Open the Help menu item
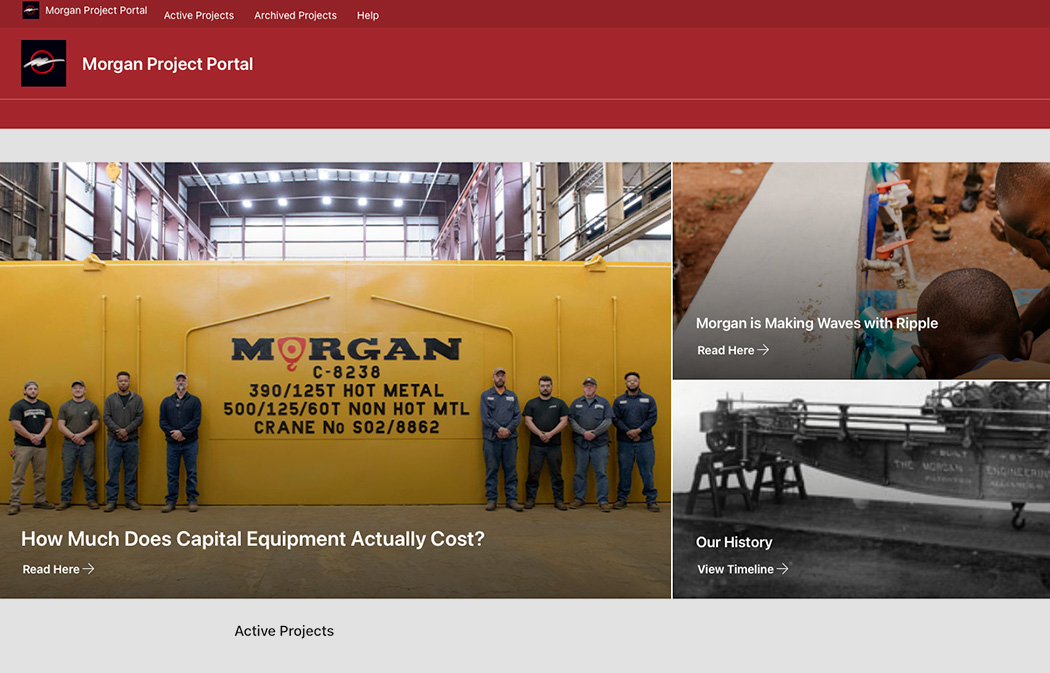 pyautogui.click(x=368, y=15)
